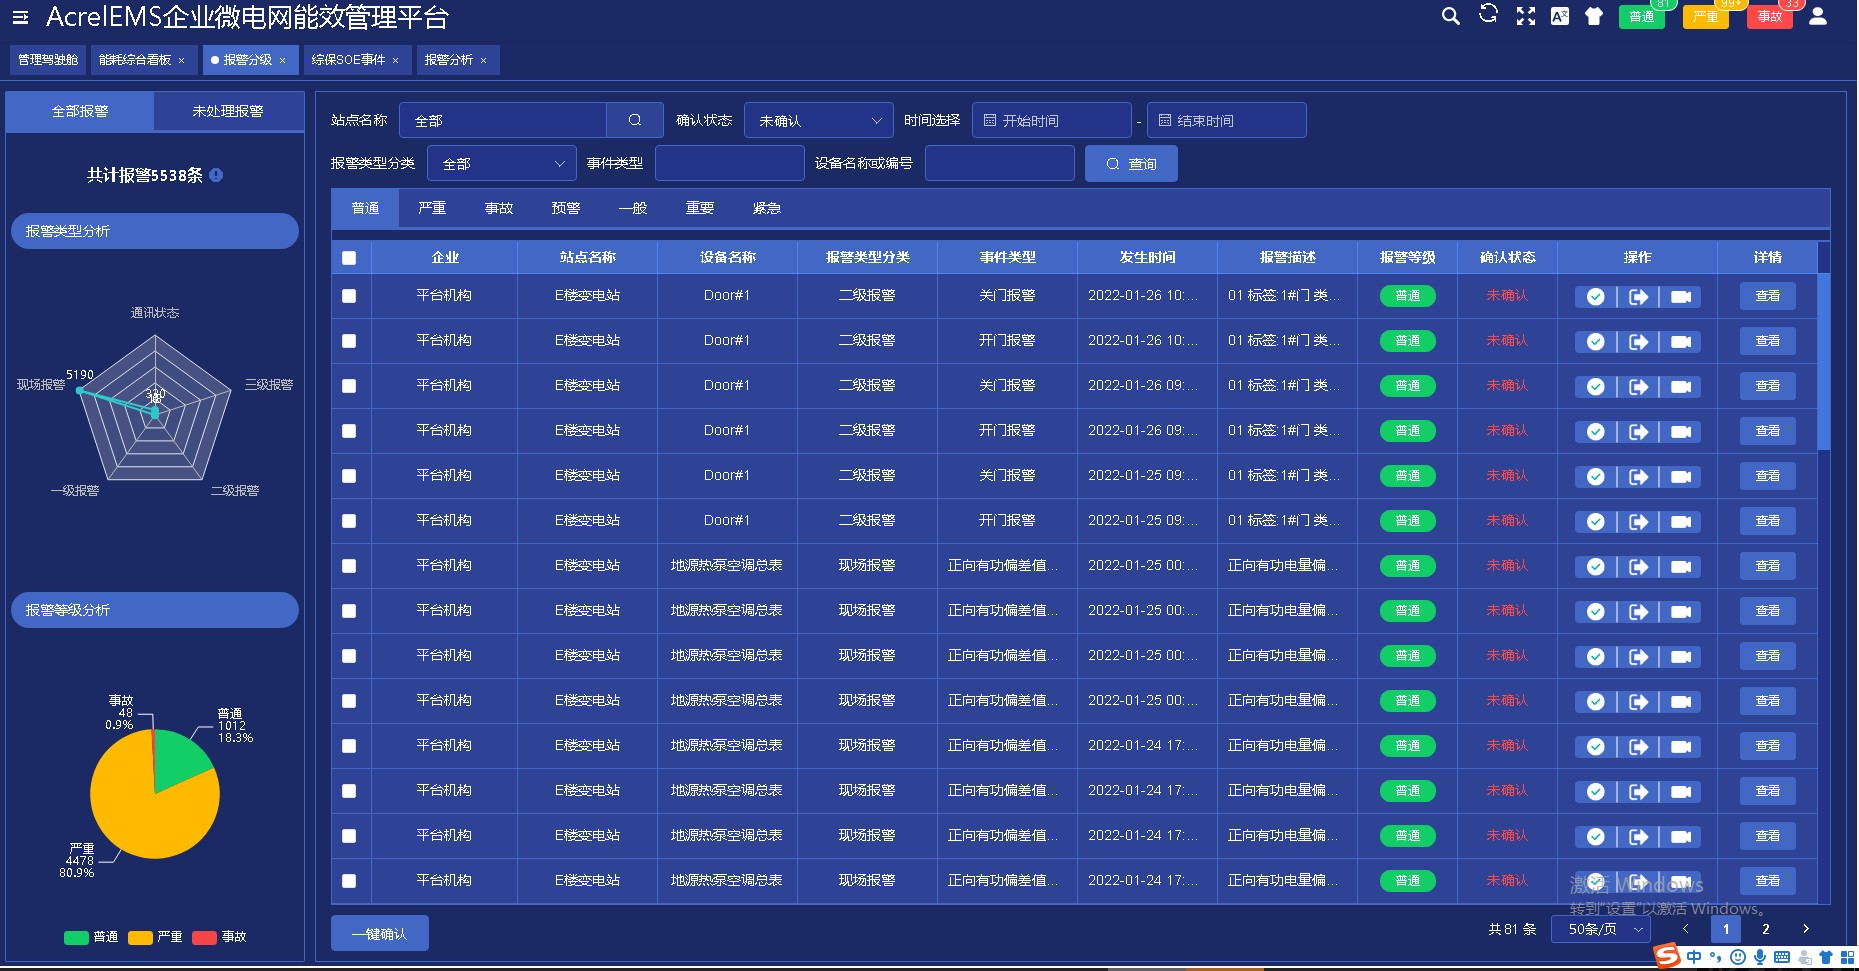The height and width of the screenshot is (971, 1859).
Task: Open the 报警类型分类 dropdown
Action: pyautogui.click(x=502, y=164)
